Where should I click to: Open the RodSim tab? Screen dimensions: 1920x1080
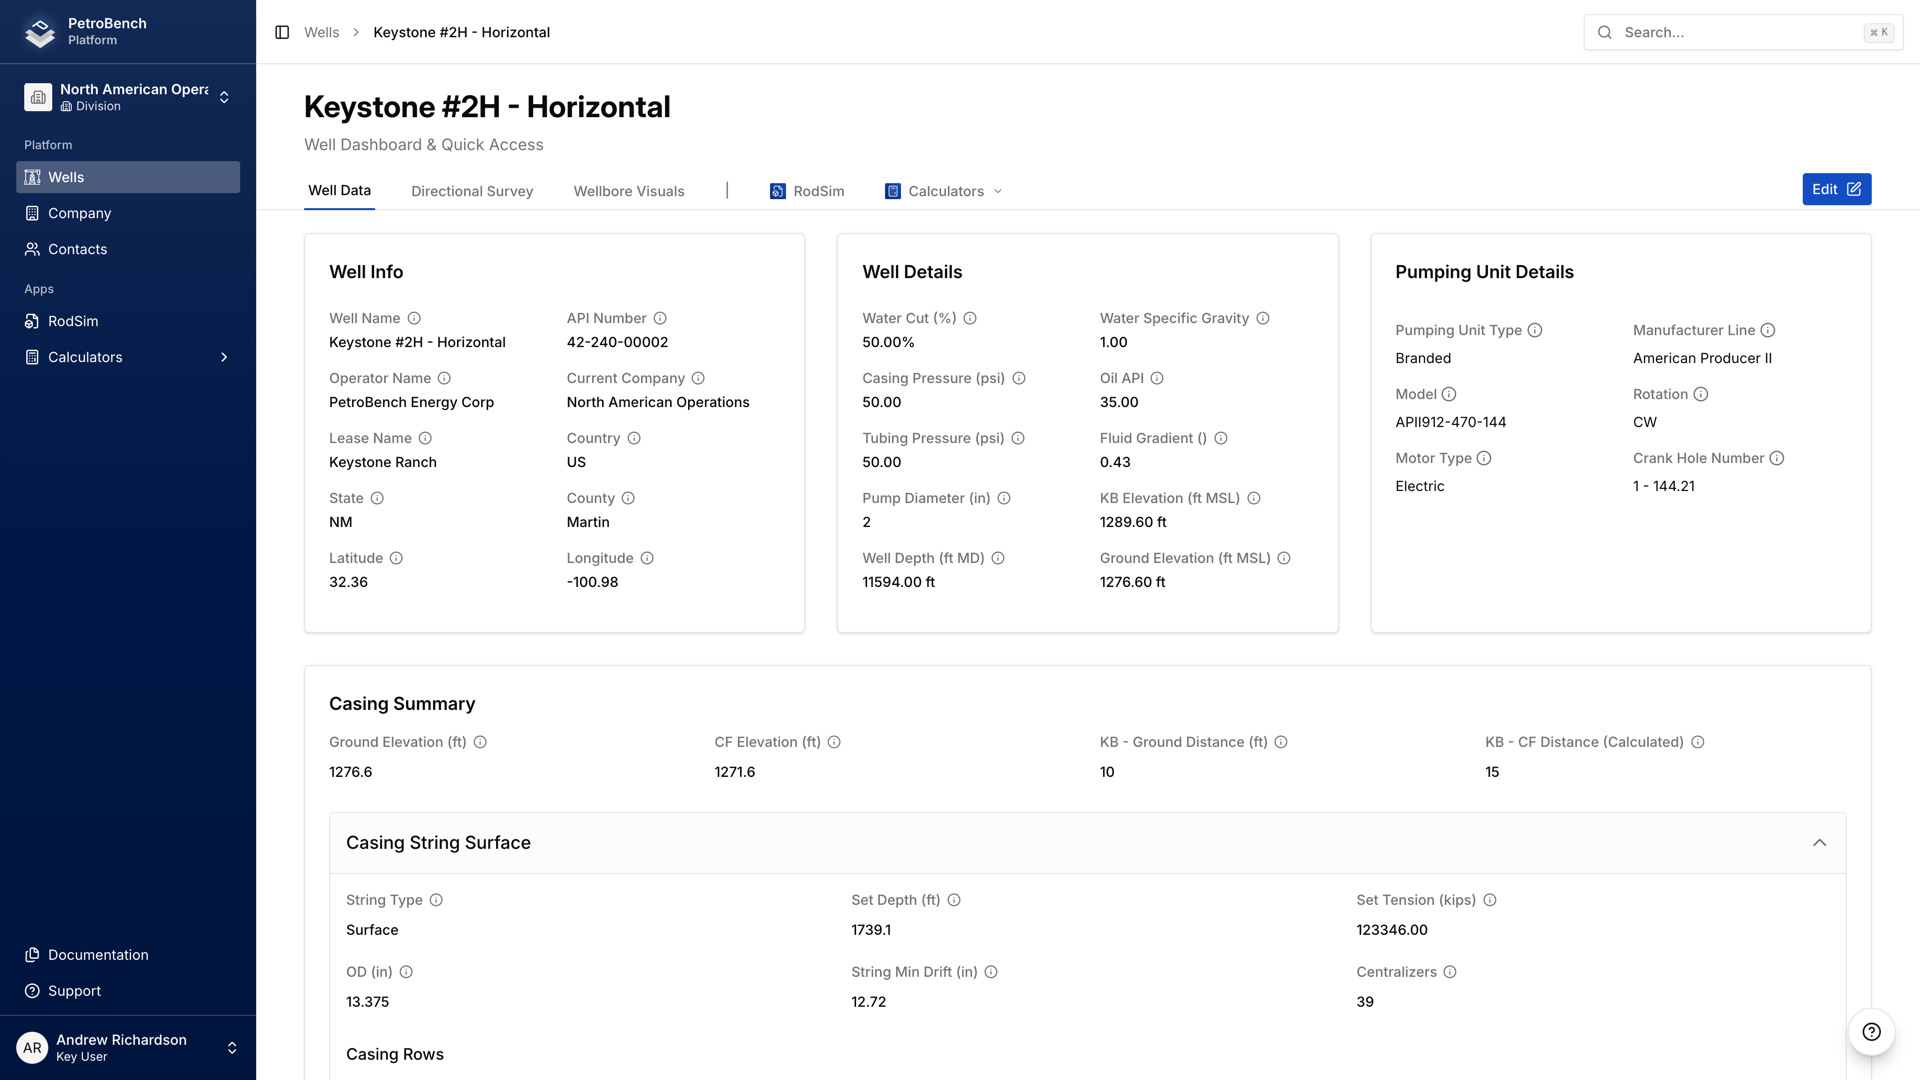click(807, 191)
